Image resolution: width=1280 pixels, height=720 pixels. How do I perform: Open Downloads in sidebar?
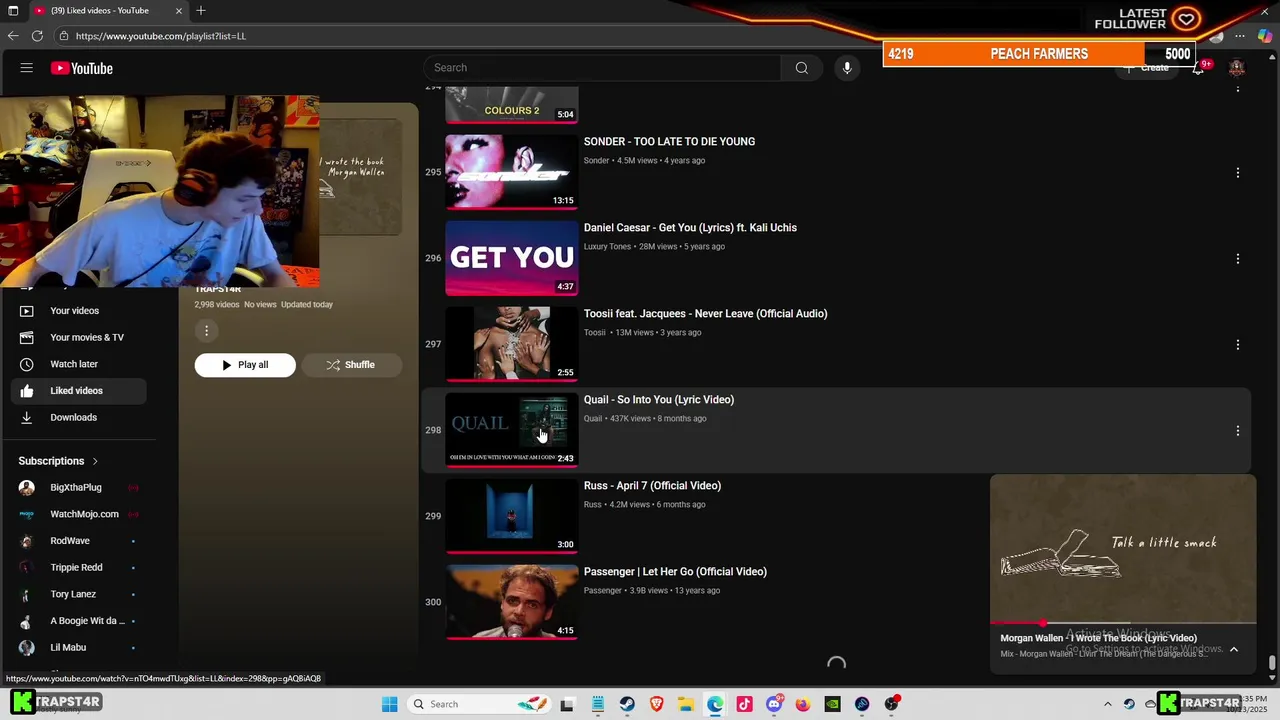(x=79, y=418)
